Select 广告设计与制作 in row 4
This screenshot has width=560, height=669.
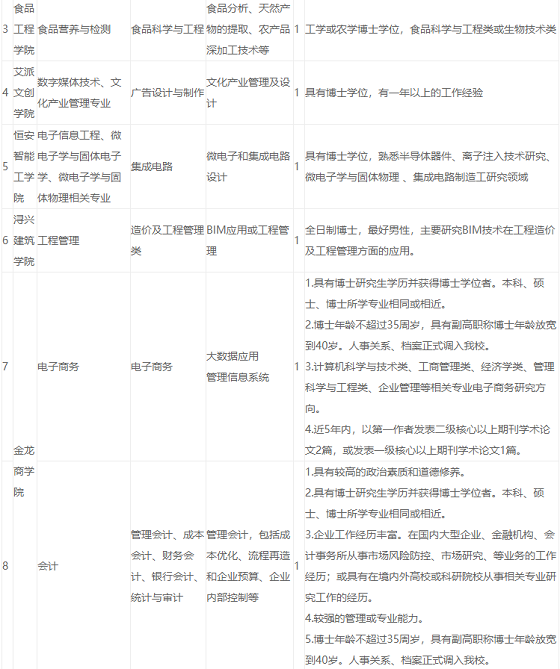[168, 93]
